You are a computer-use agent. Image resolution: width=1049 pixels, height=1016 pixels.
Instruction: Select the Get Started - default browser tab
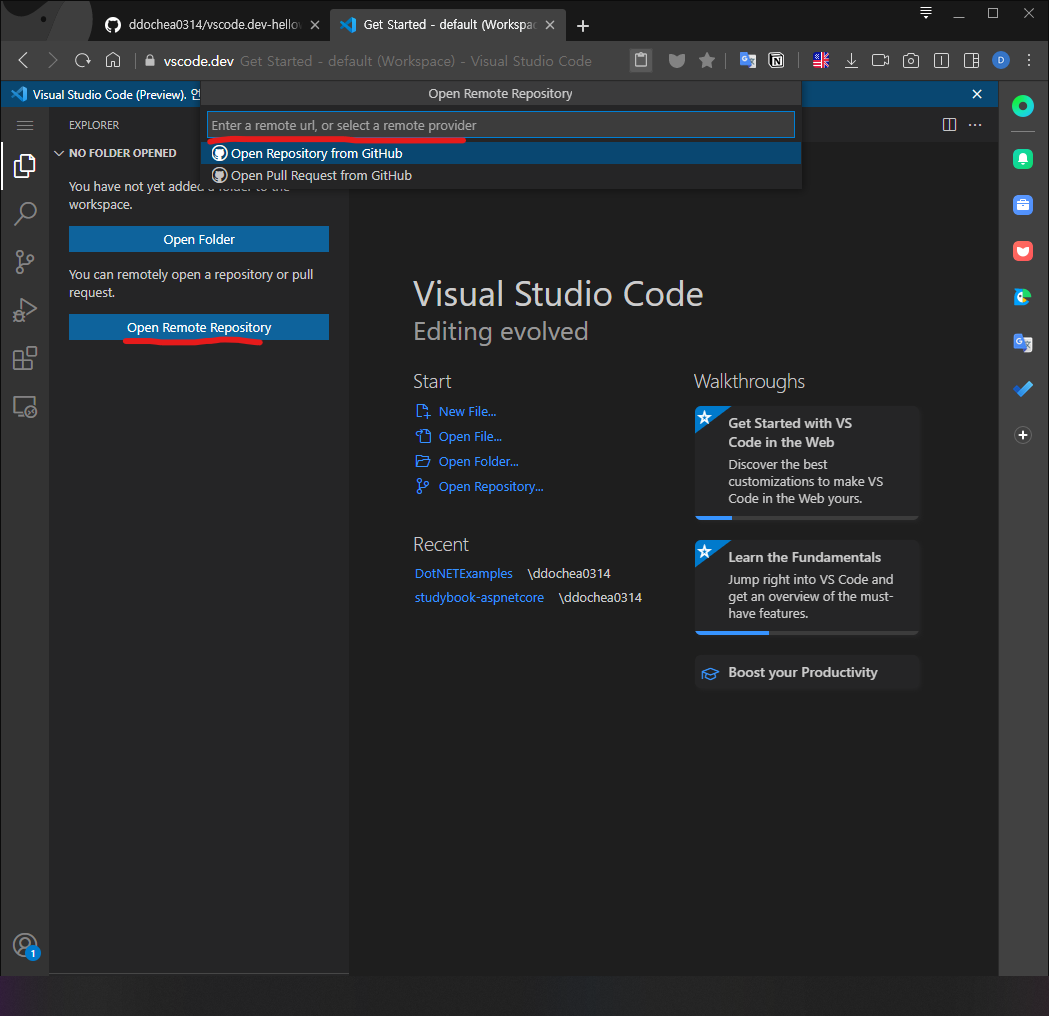coord(447,25)
